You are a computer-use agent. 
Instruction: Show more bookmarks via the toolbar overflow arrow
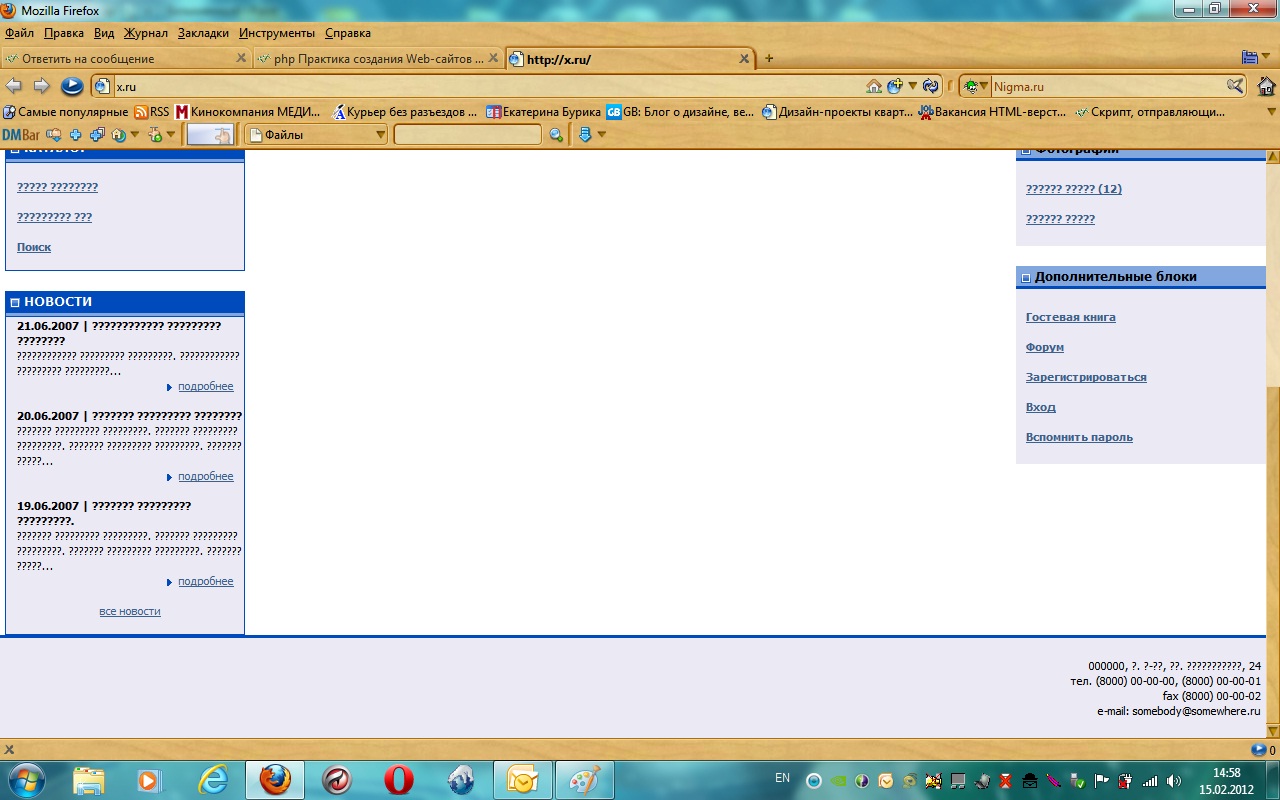(1272, 112)
